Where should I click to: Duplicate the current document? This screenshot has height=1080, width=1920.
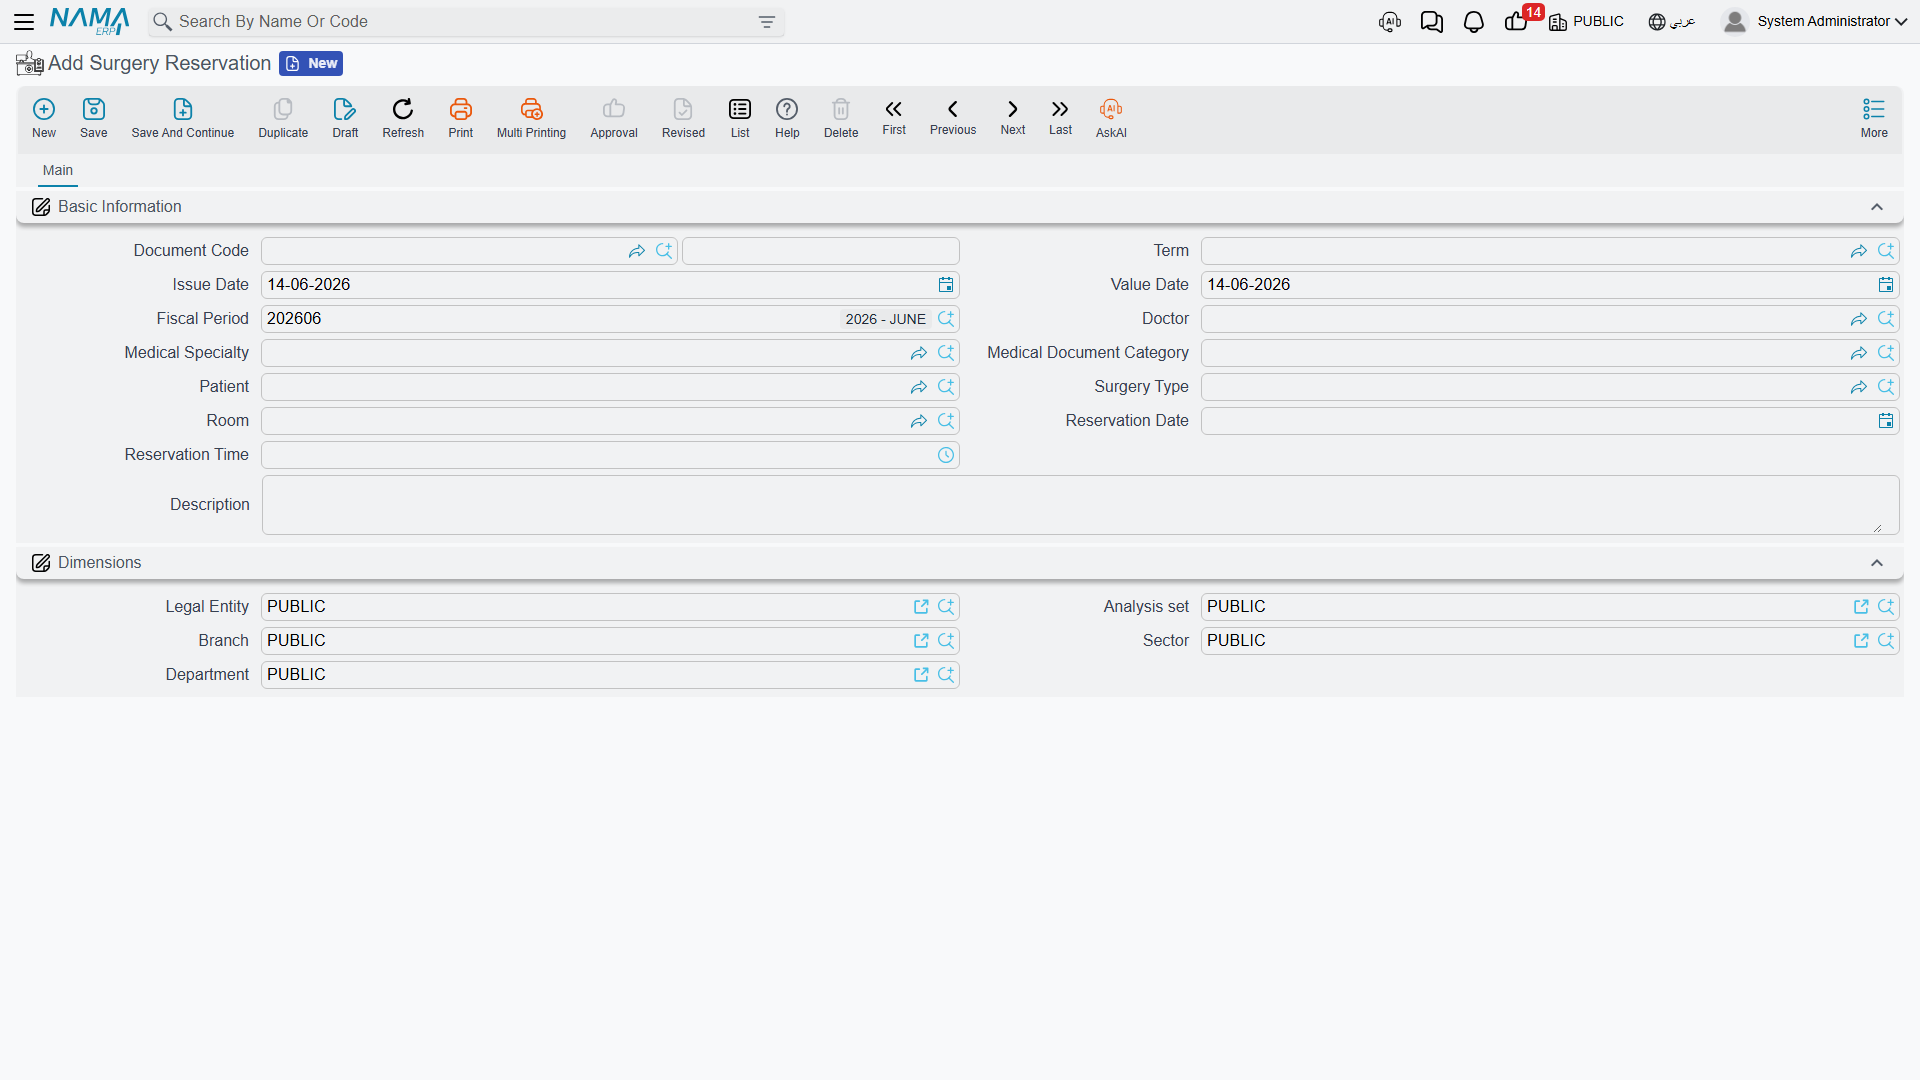[x=283, y=118]
